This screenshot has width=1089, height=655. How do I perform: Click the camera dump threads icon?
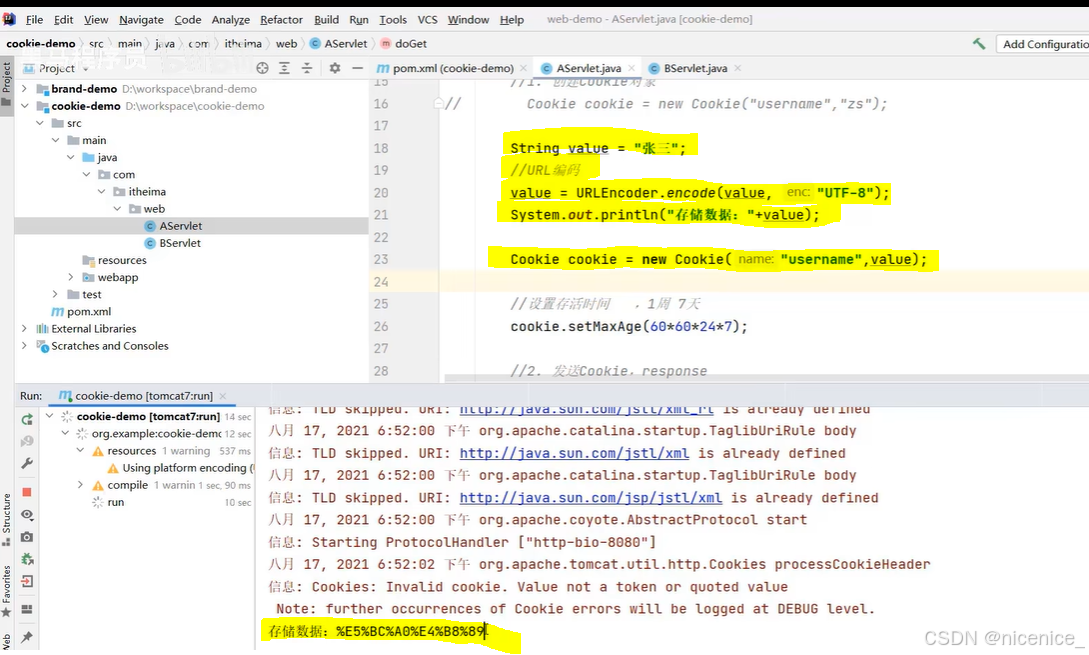(x=27, y=537)
